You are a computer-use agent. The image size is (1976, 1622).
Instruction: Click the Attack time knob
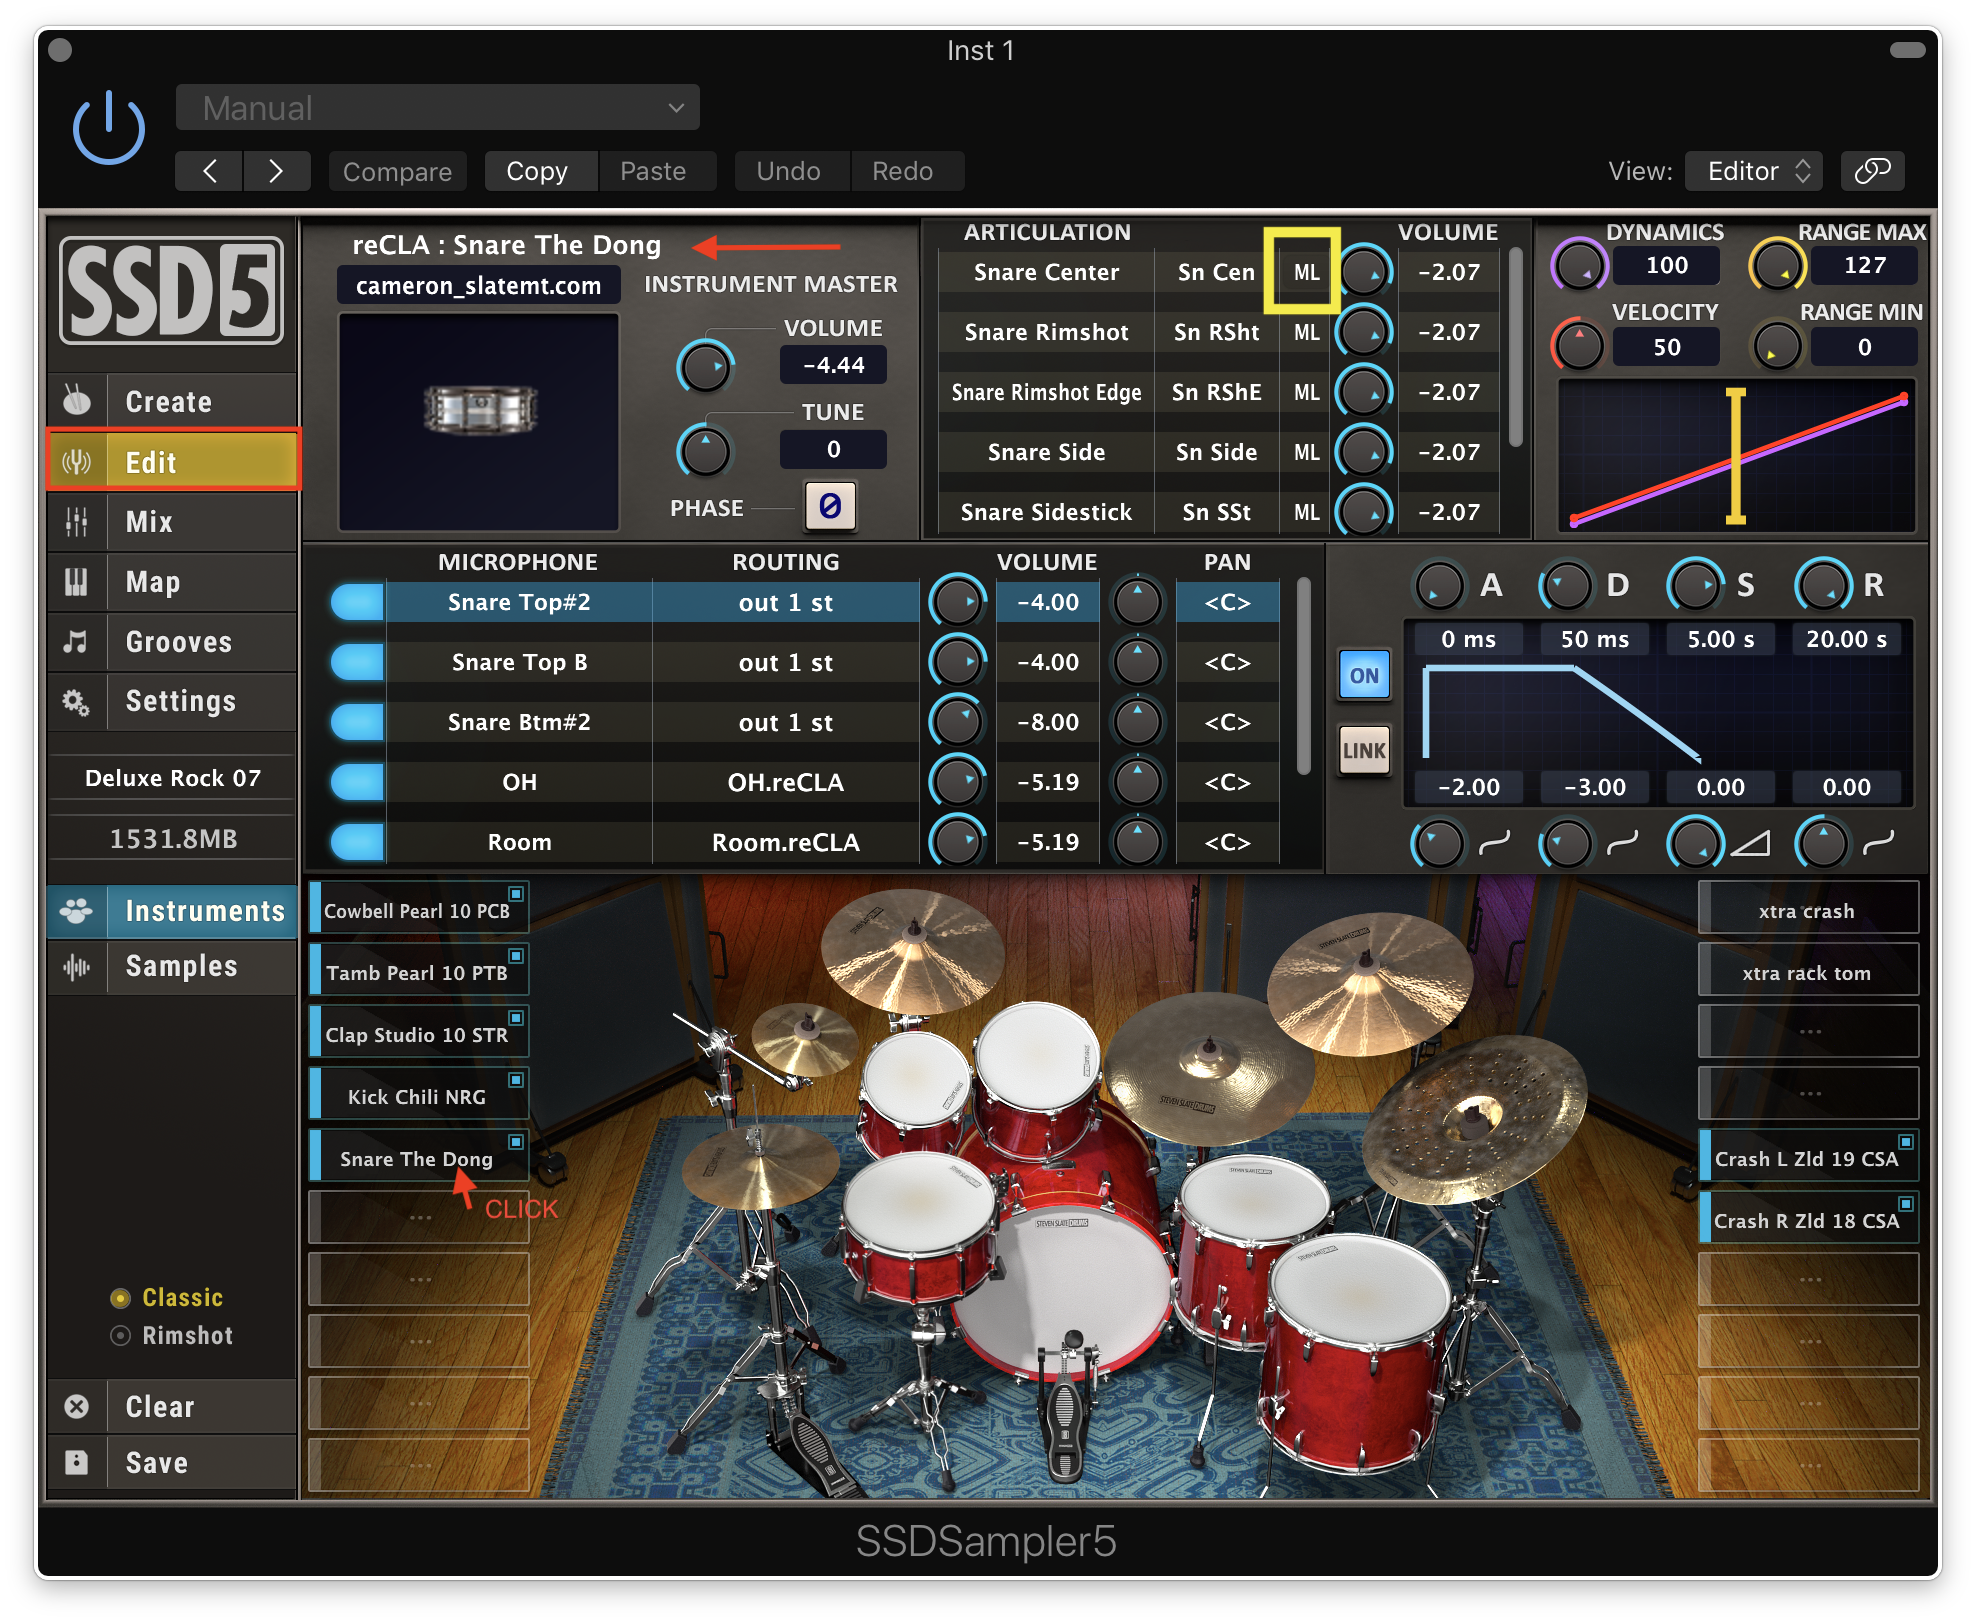tap(1439, 585)
